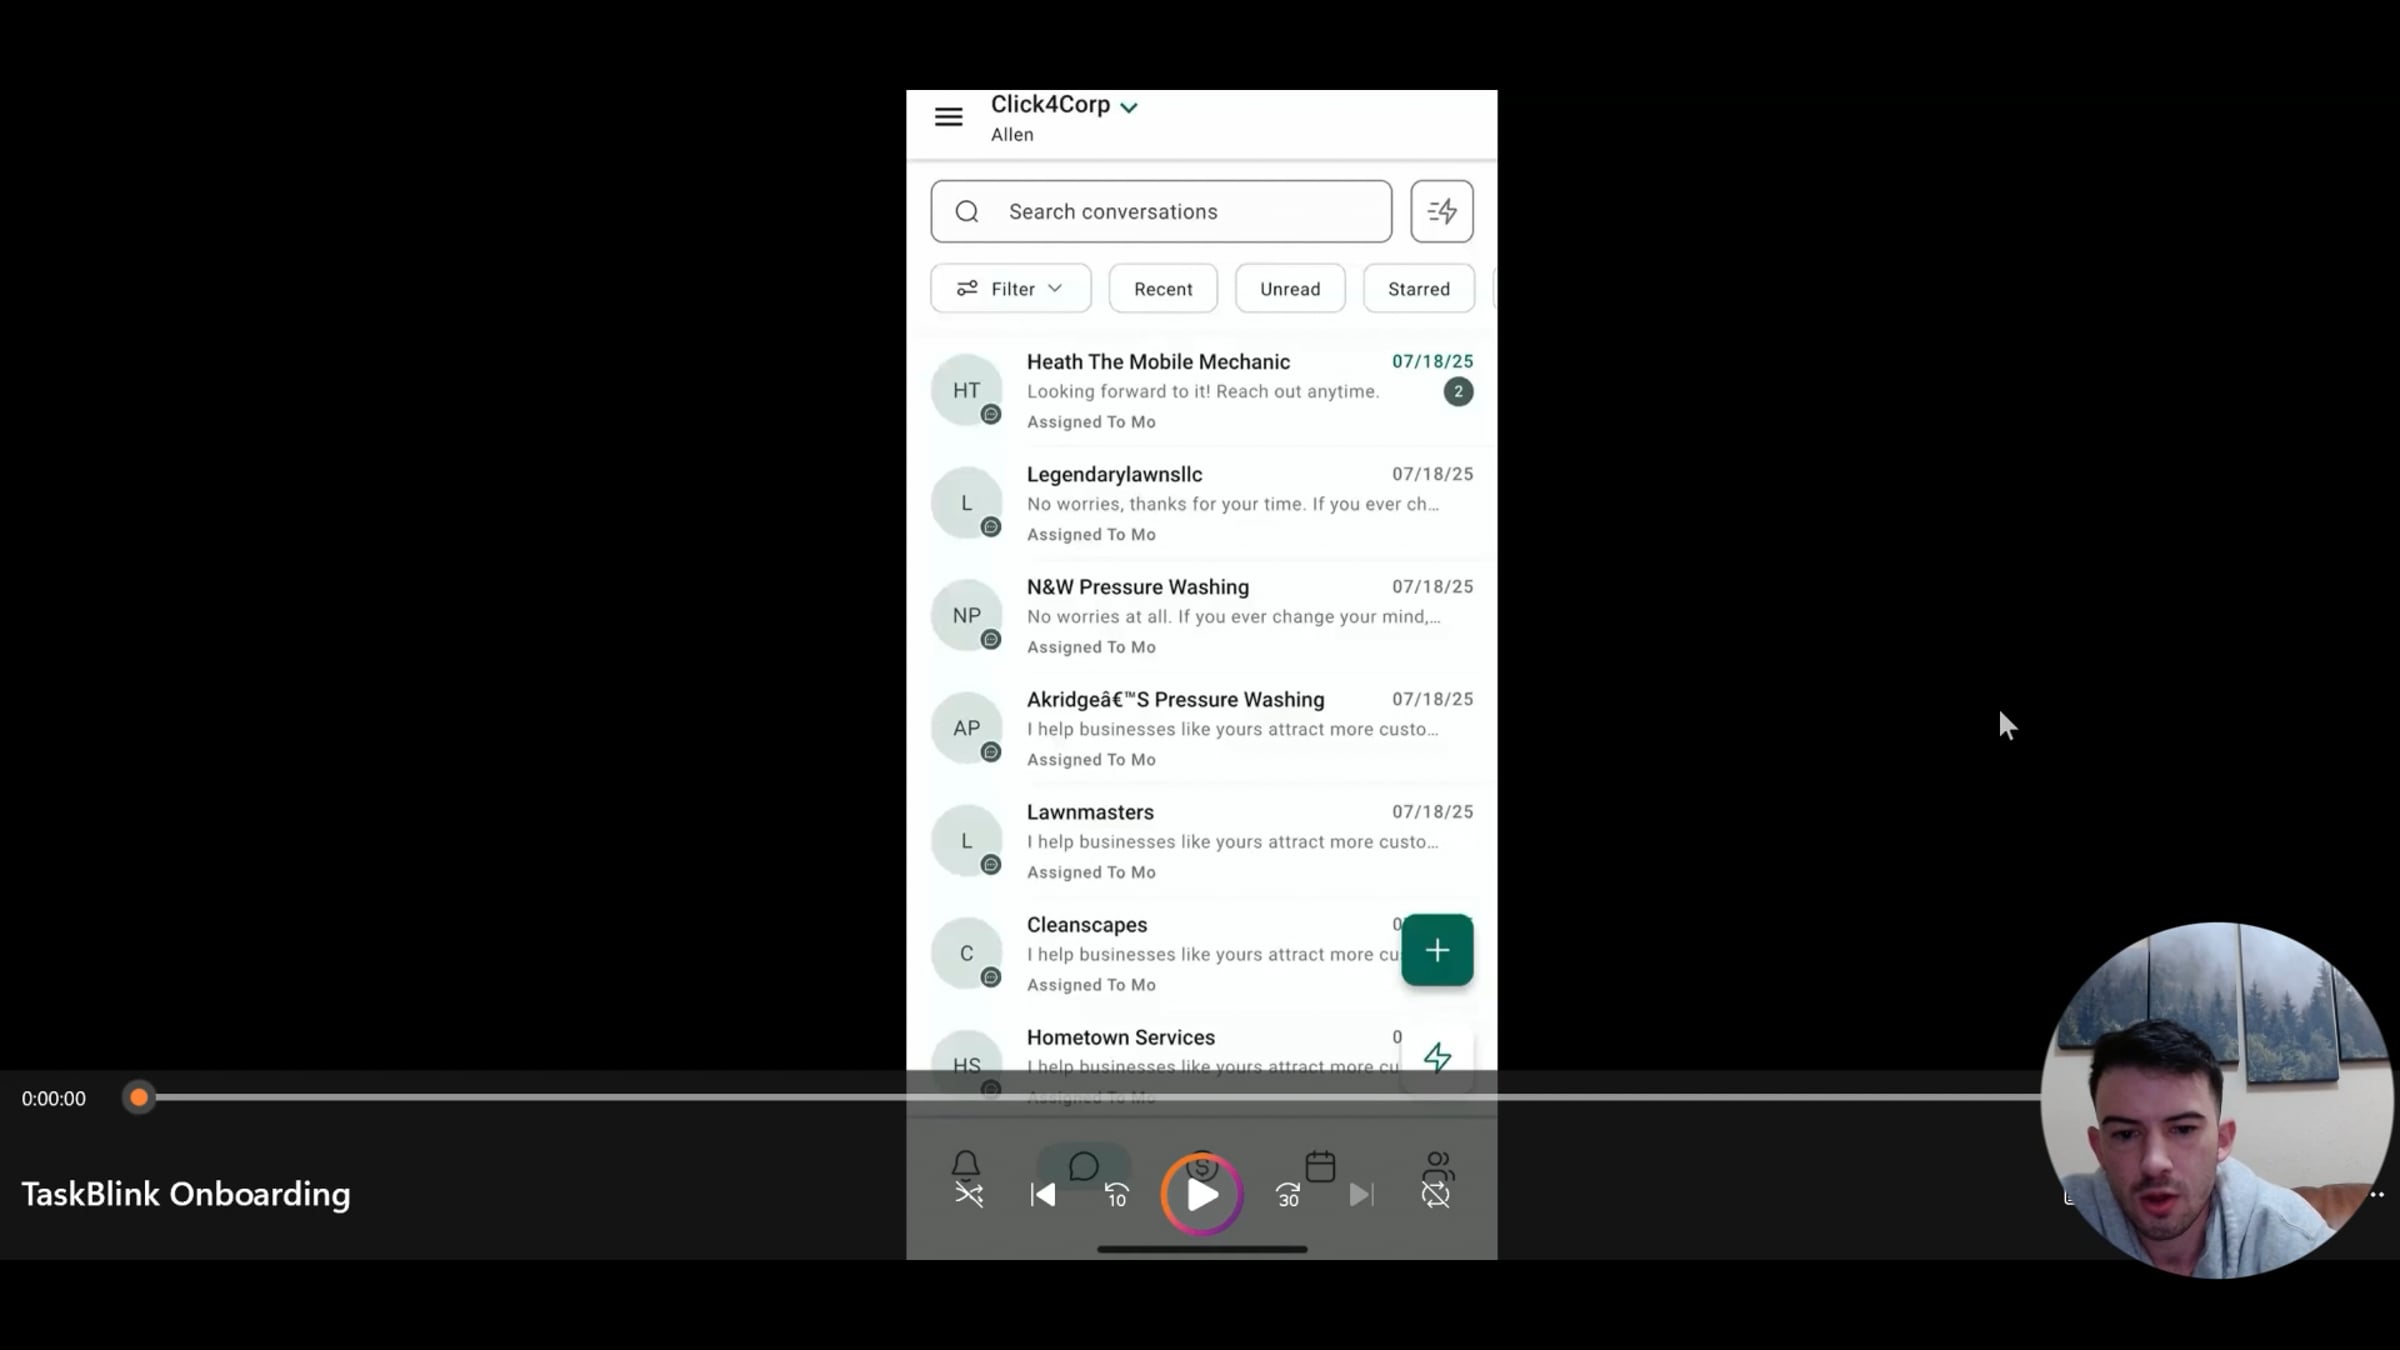Play the TaskBlink Onboarding video
2400x1350 pixels.
coord(1202,1194)
